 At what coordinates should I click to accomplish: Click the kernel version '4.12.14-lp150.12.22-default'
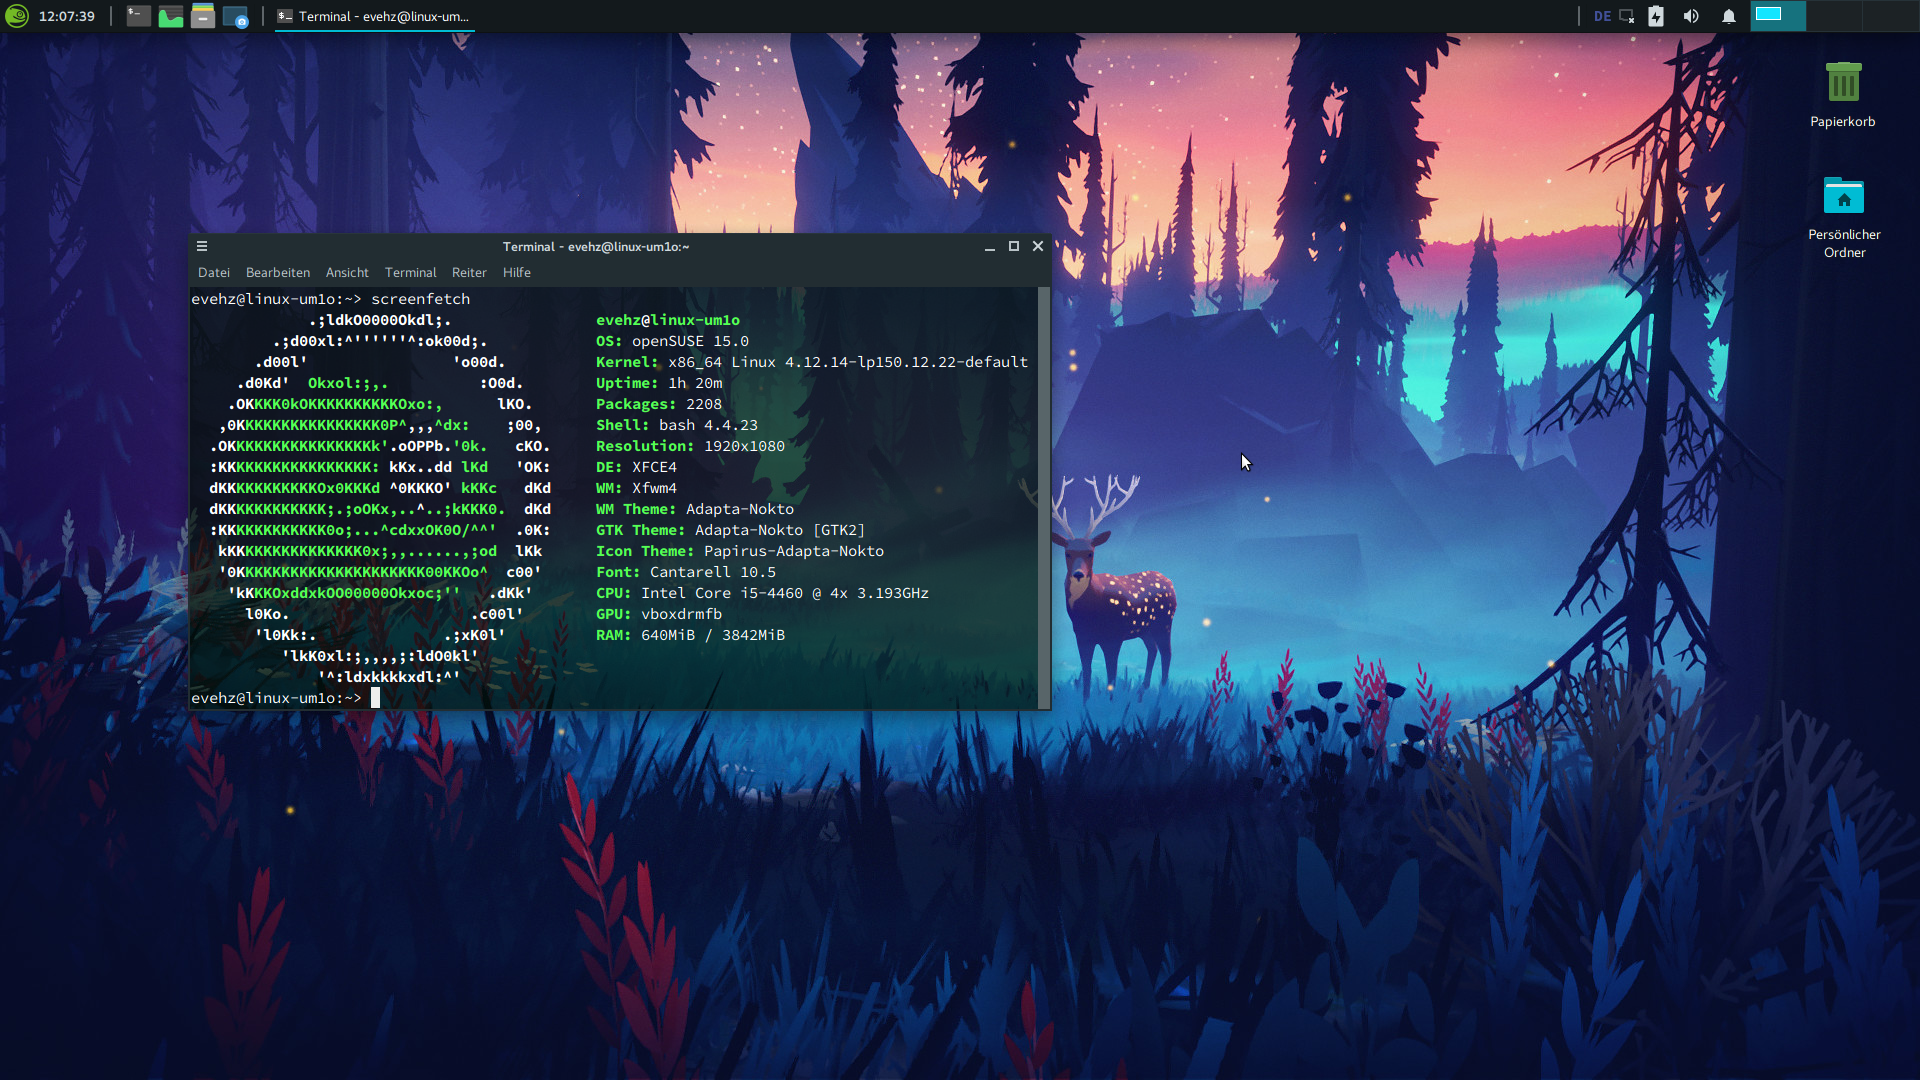(906, 362)
